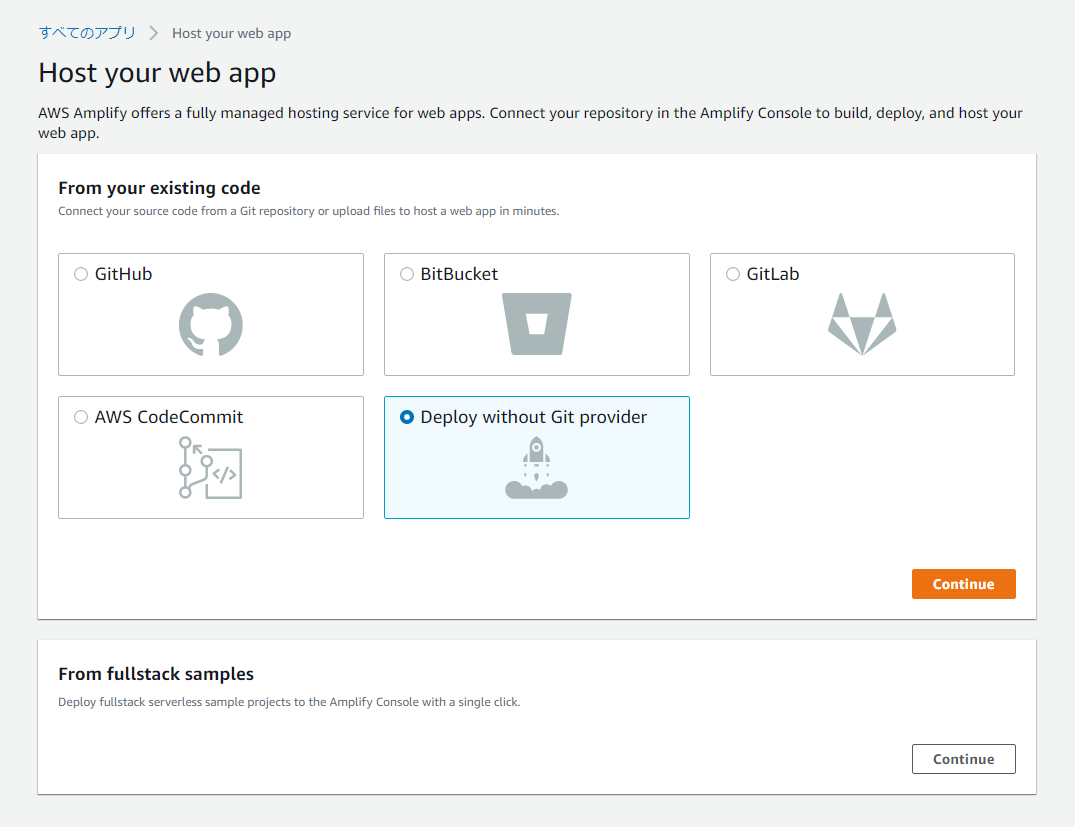Viewport: 1075px width, 827px height.
Task: Click the GitLab fox logo
Action: (862, 324)
